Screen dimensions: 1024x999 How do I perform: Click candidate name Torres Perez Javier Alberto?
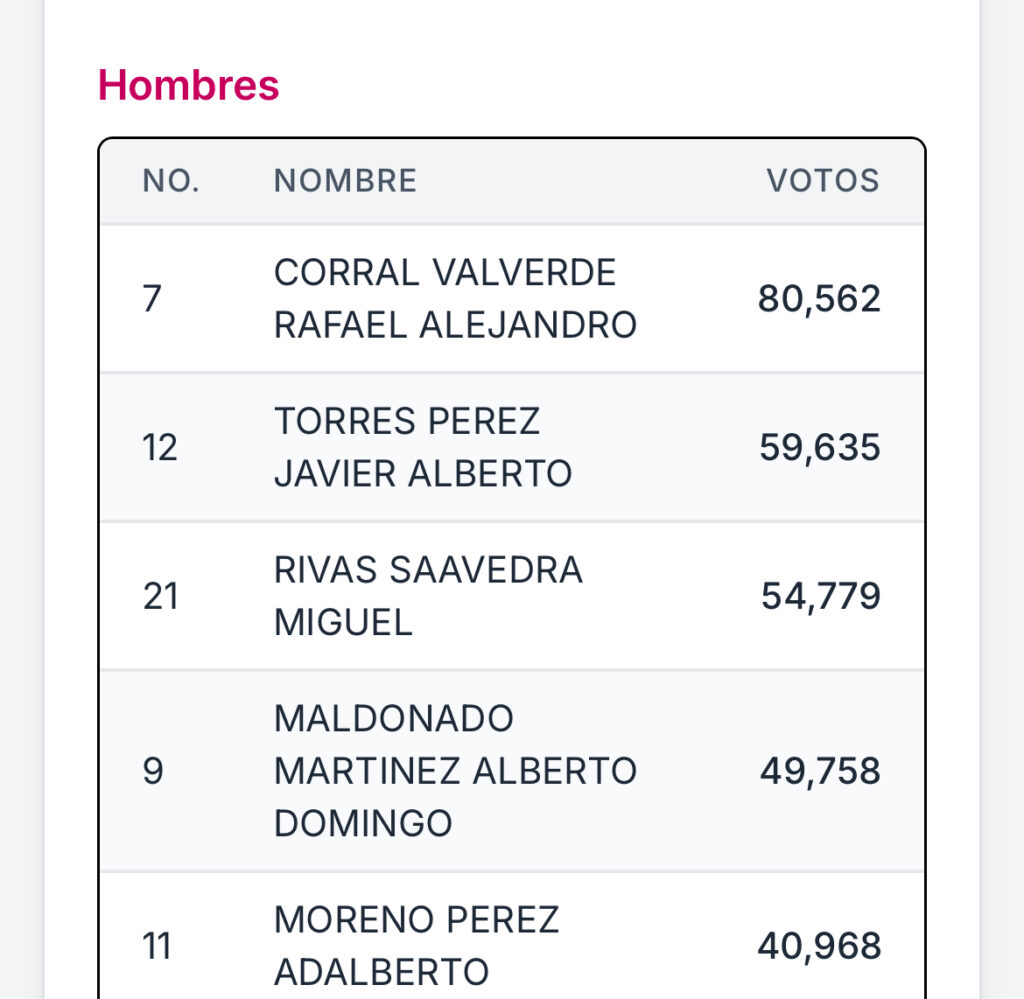(423, 447)
